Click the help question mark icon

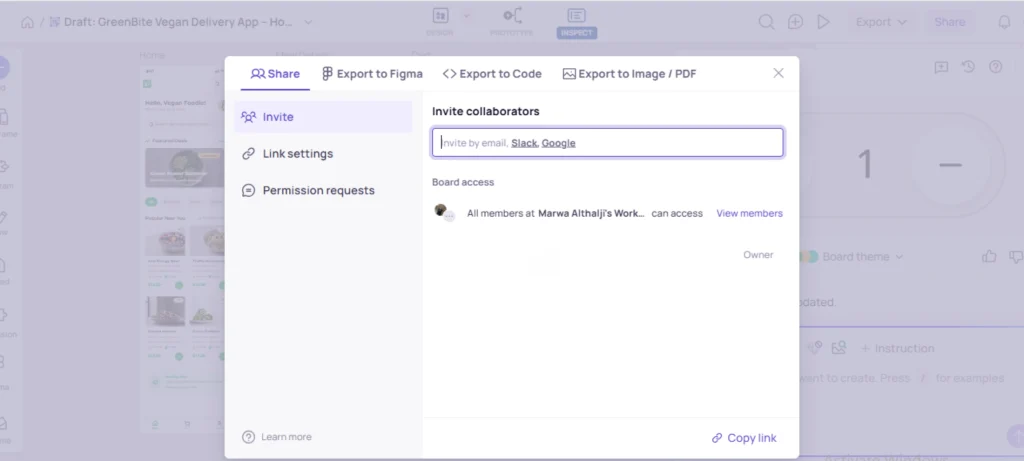click(x=995, y=67)
